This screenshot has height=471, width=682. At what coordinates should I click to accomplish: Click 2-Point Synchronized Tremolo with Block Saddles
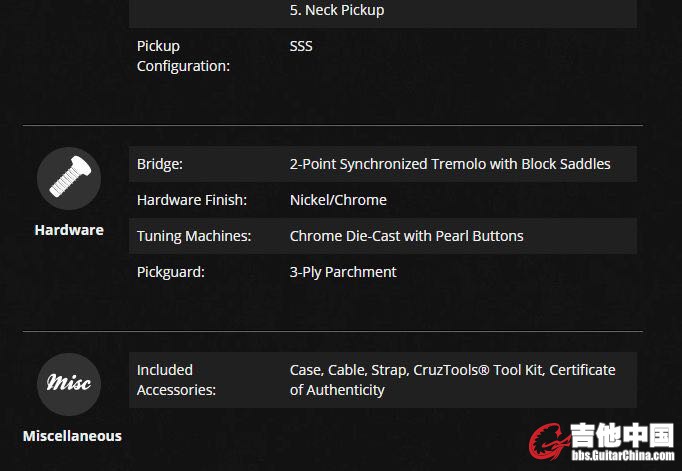pos(450,164)
